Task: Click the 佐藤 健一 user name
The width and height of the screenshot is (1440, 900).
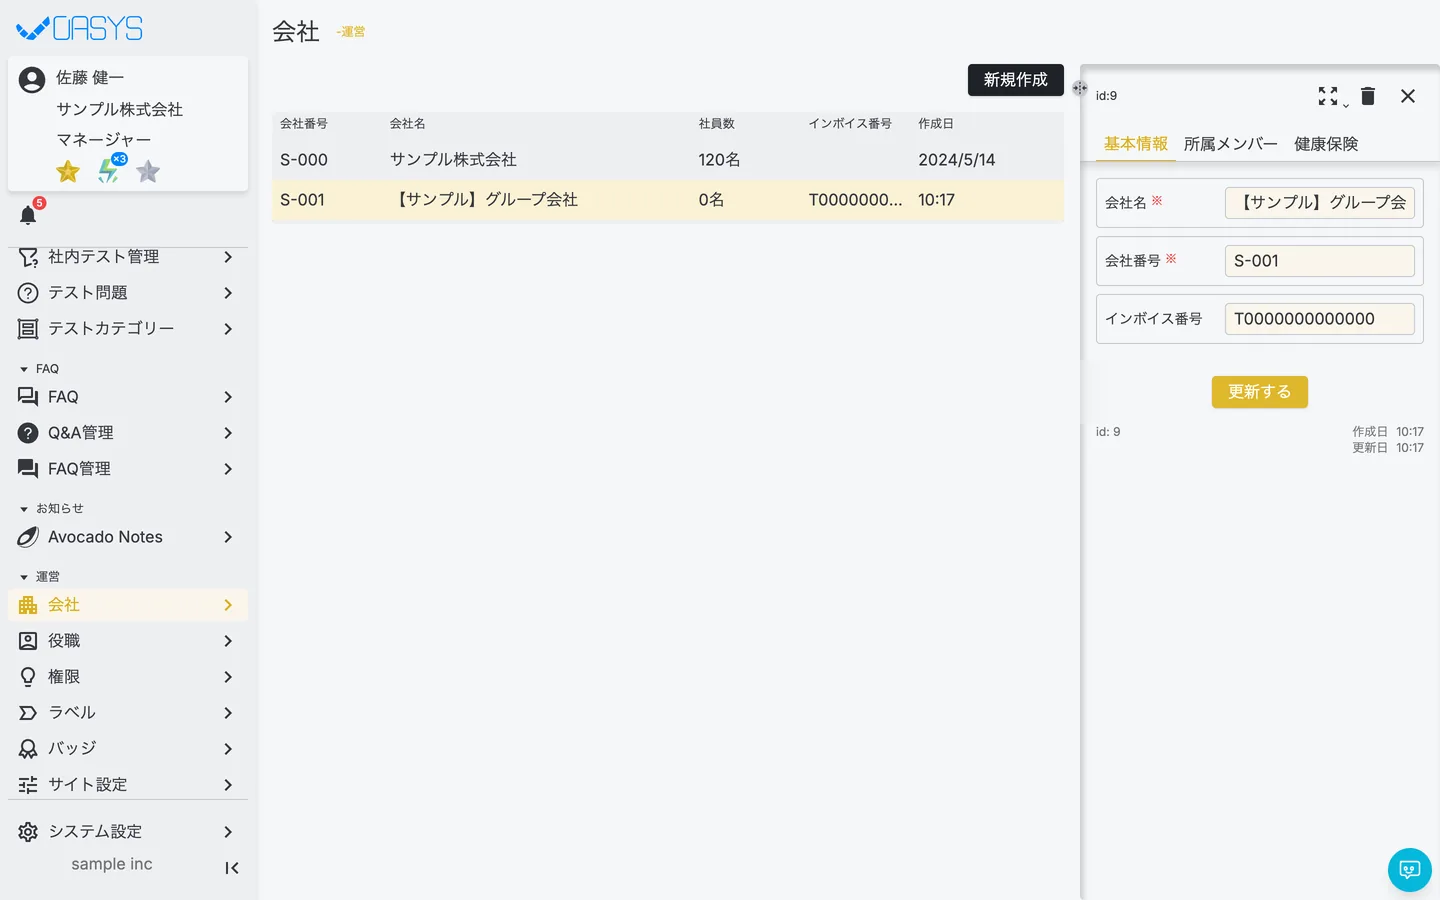Action: click(x=90, y=78)
